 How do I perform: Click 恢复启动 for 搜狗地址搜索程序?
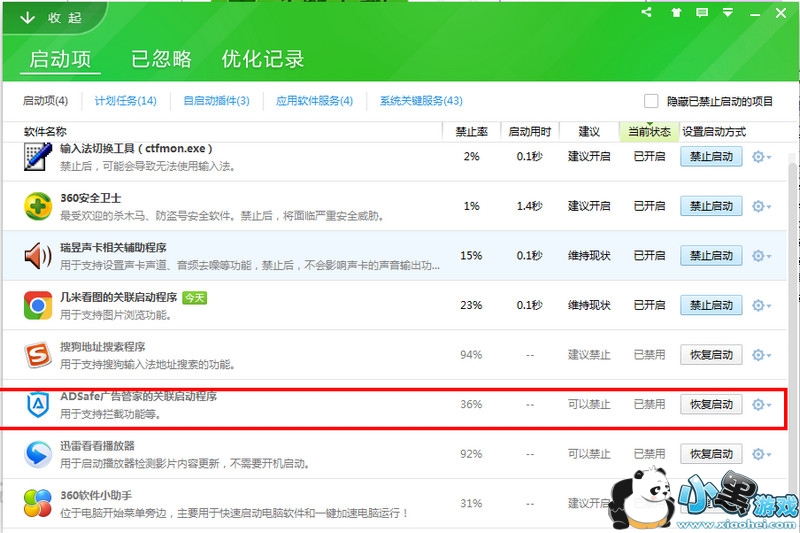click(x=711, y=354)
